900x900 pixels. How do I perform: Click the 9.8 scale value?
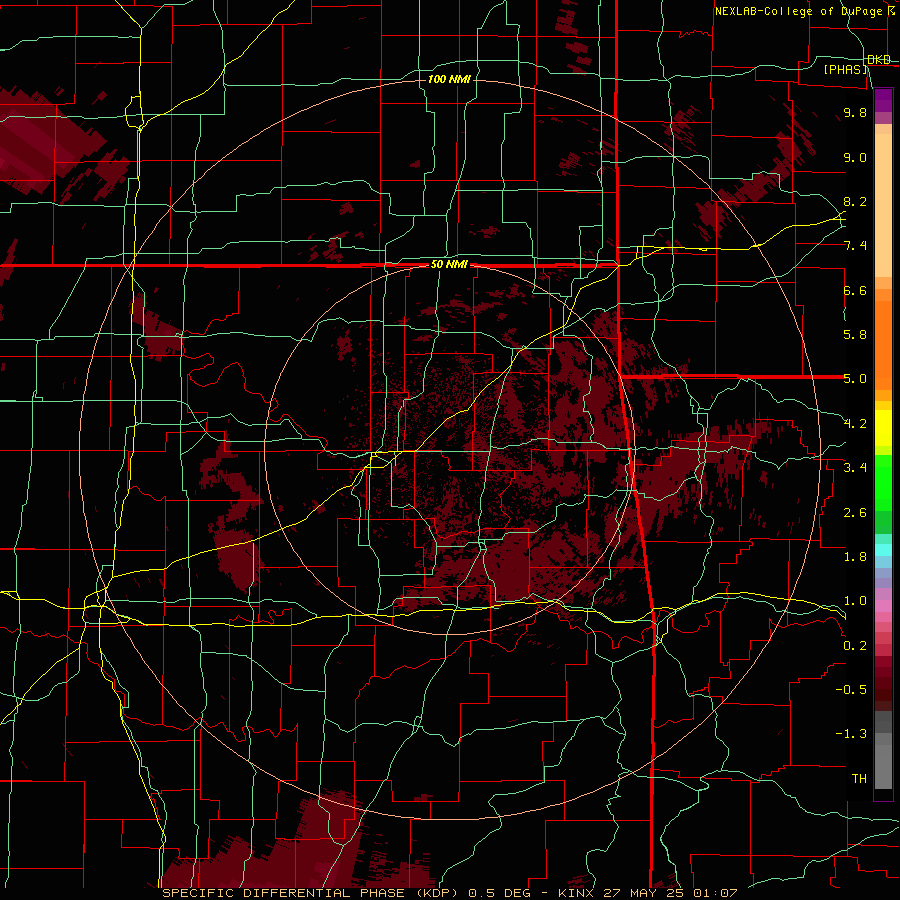click(855, 113)
